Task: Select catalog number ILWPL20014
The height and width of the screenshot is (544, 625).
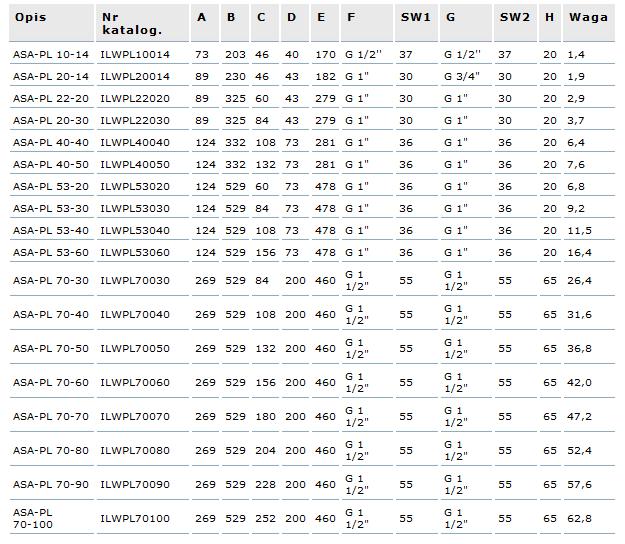Action: coord(135,77)
